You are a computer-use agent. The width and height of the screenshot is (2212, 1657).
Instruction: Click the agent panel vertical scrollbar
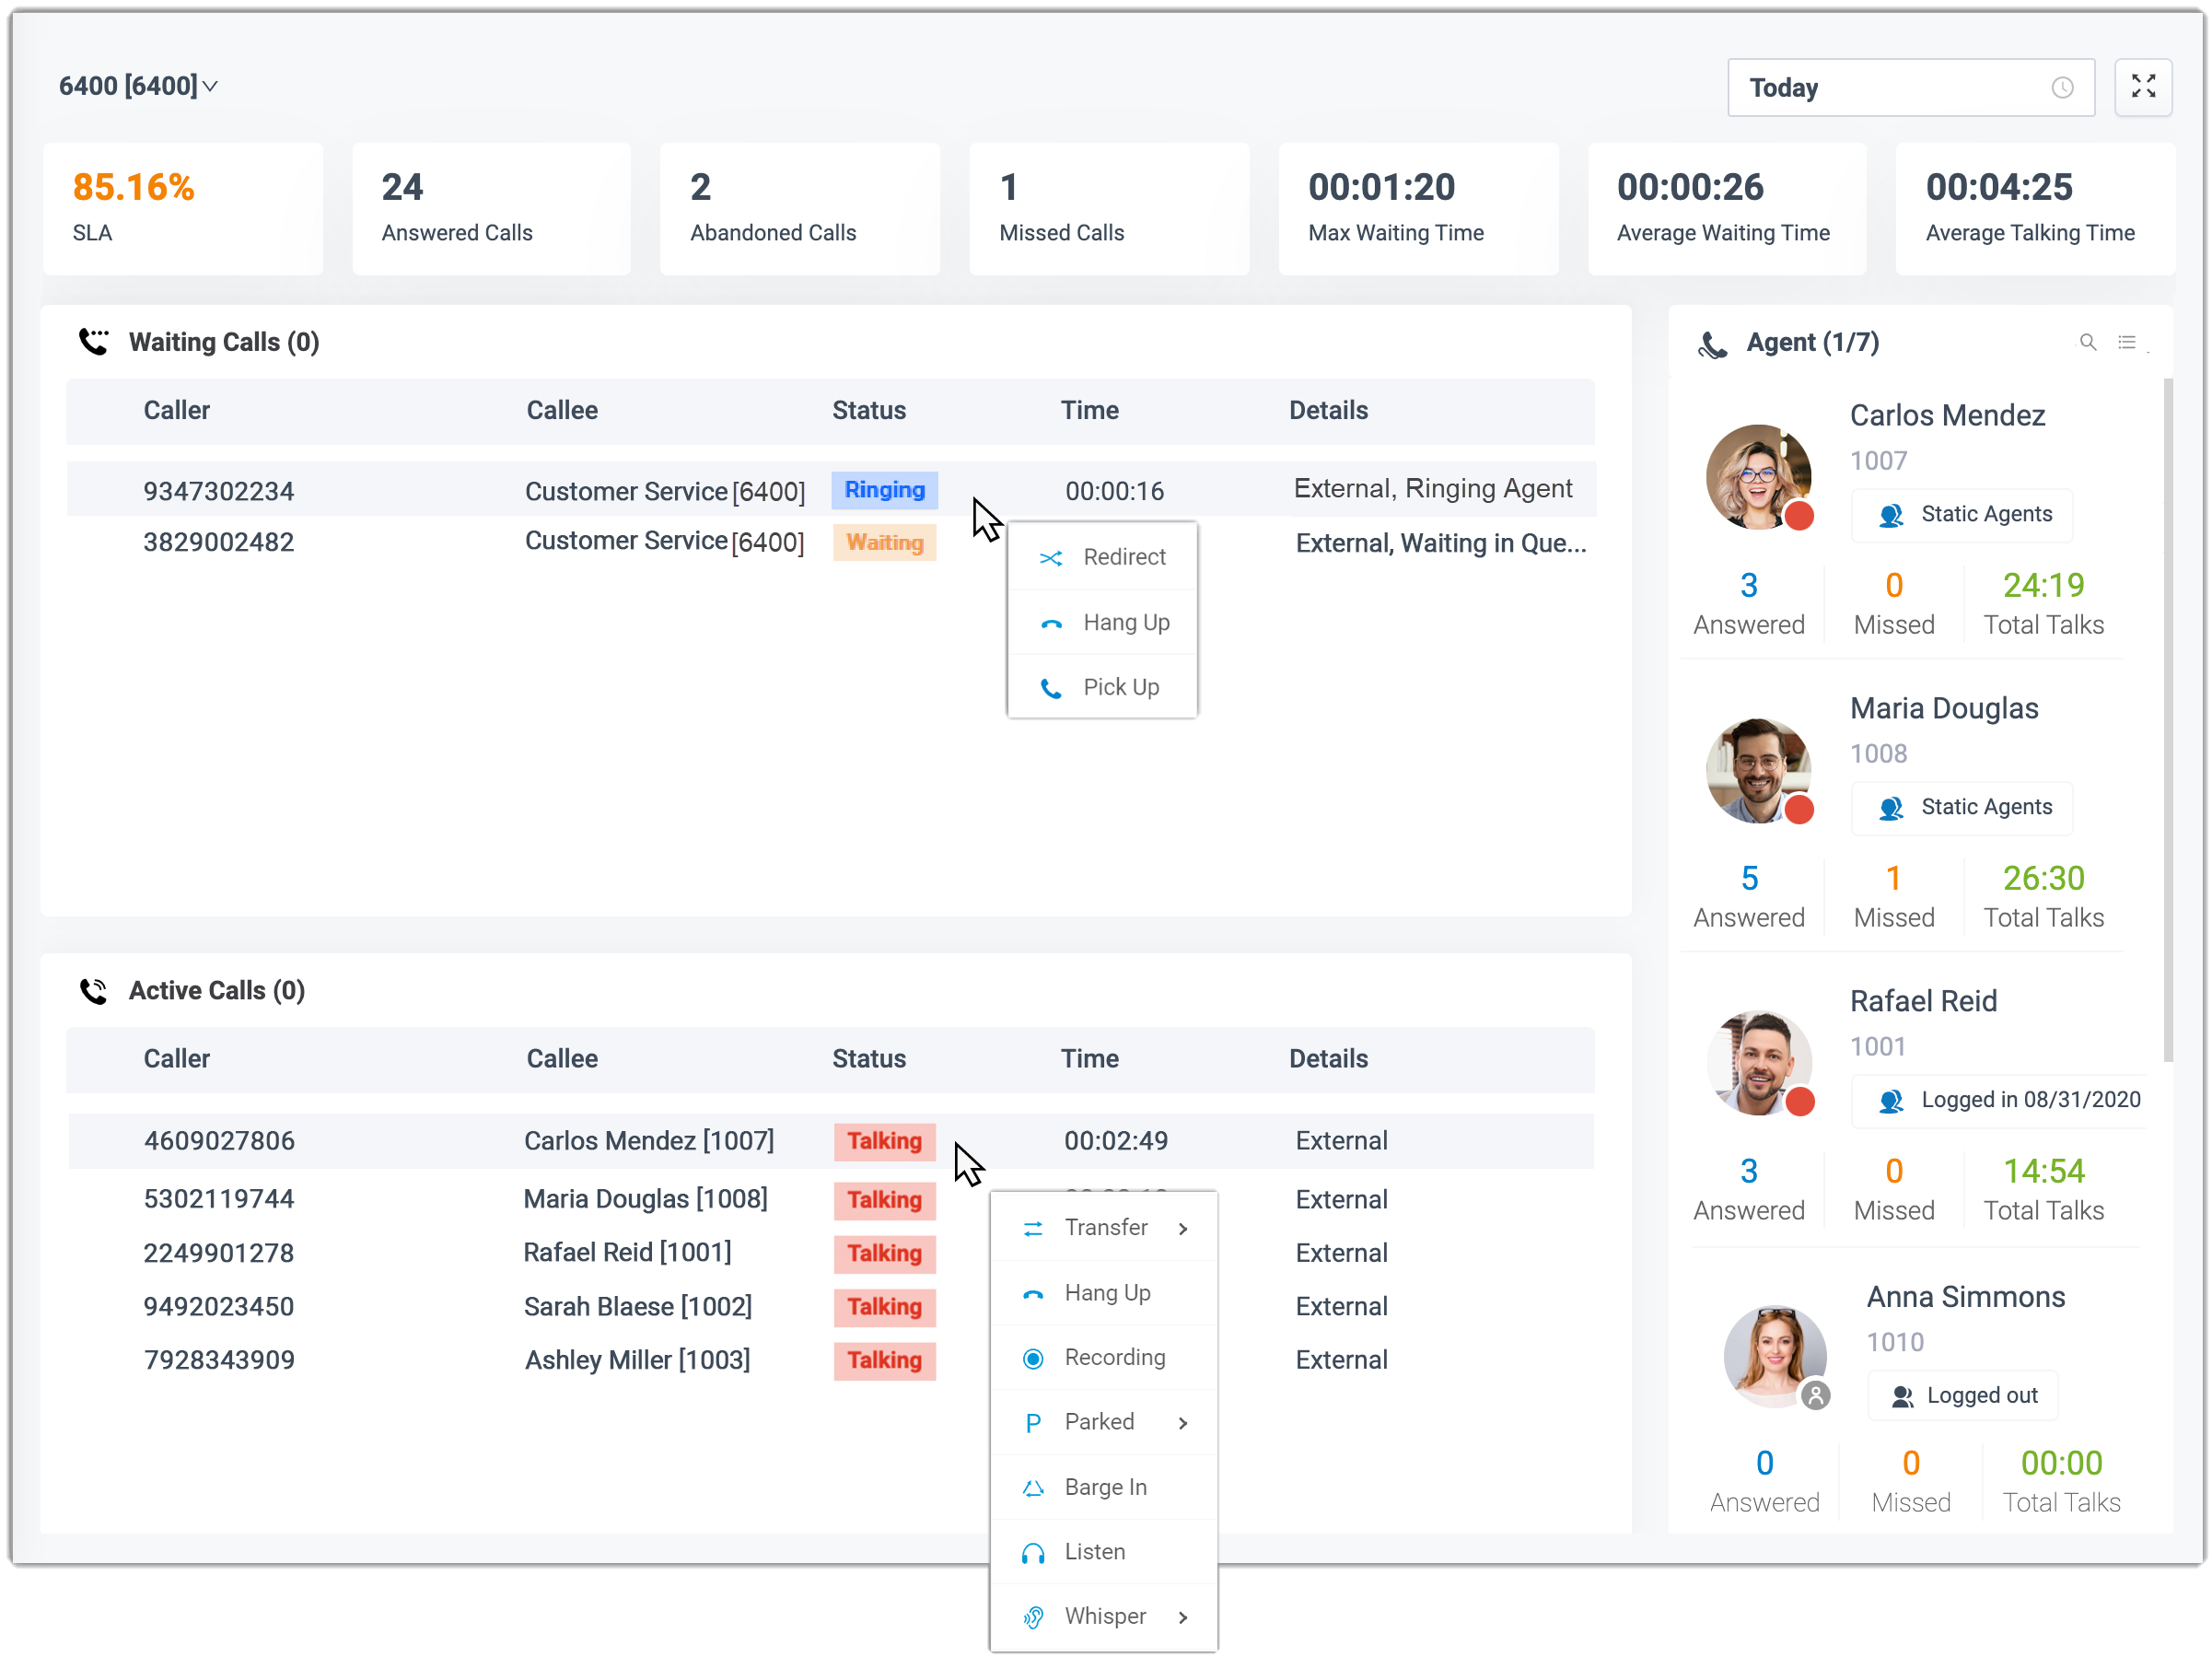(x=2167, y=720)
